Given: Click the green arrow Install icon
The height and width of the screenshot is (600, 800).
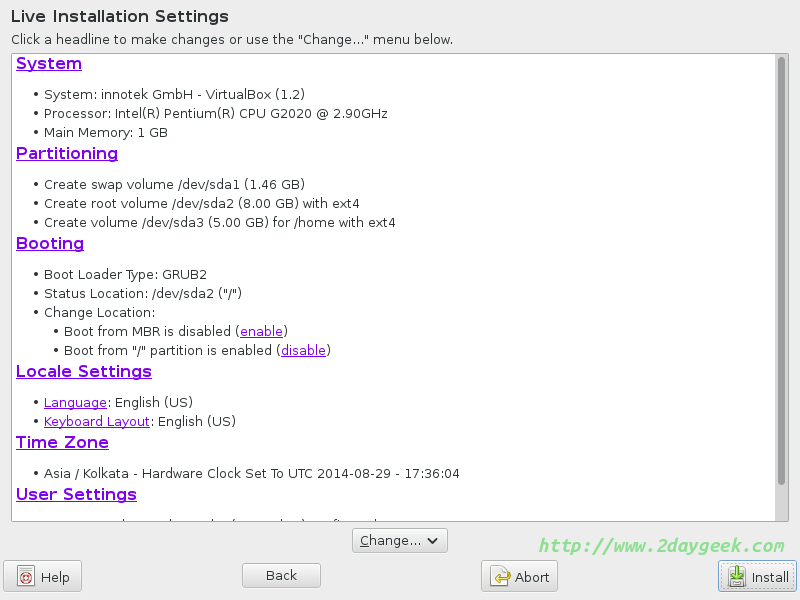Looking at the screenshot, I should pos(737,577).
